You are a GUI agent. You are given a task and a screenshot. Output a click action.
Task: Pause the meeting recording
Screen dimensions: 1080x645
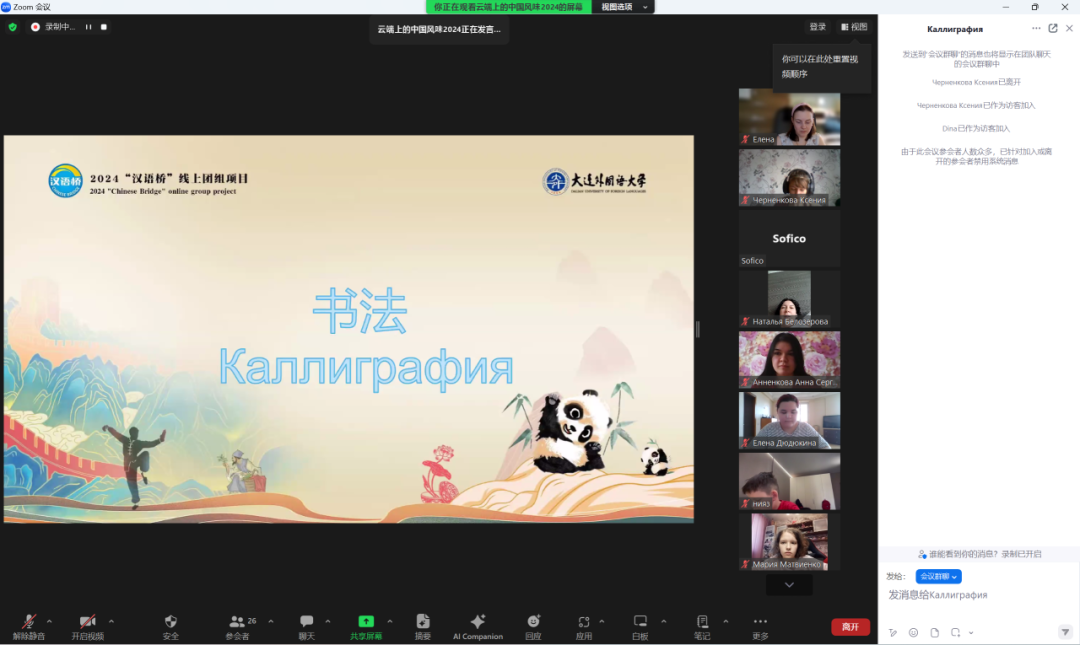[x=88, y=27]
